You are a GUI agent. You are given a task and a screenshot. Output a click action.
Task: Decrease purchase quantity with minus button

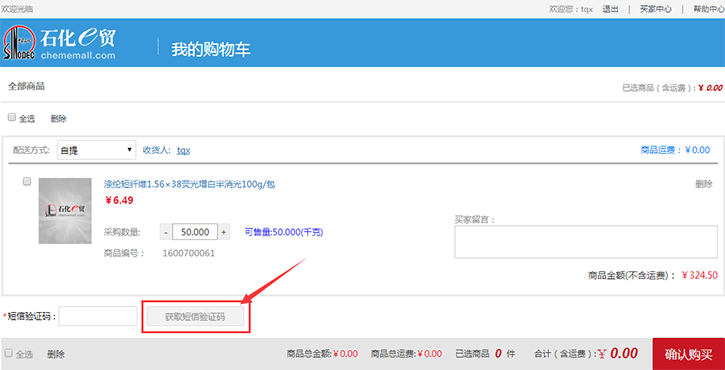click(166, 232)
